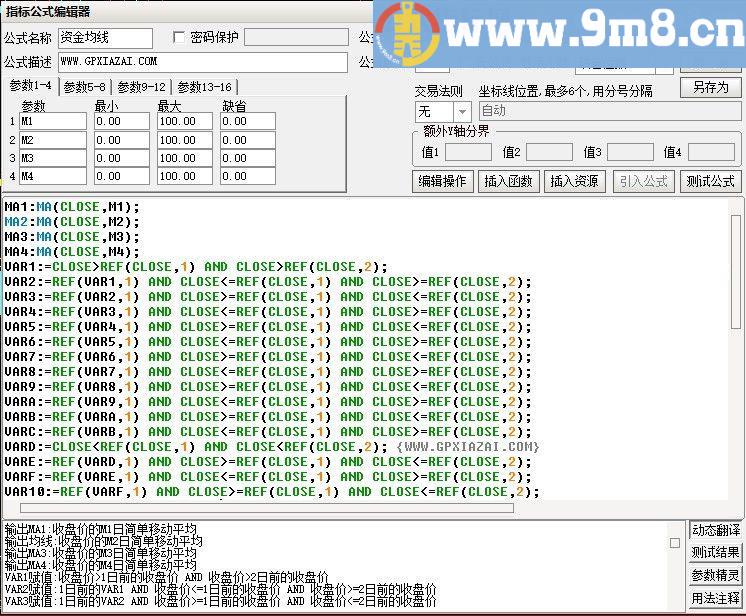Run 测试公式 to test the formula

click(x=710, y=181)
